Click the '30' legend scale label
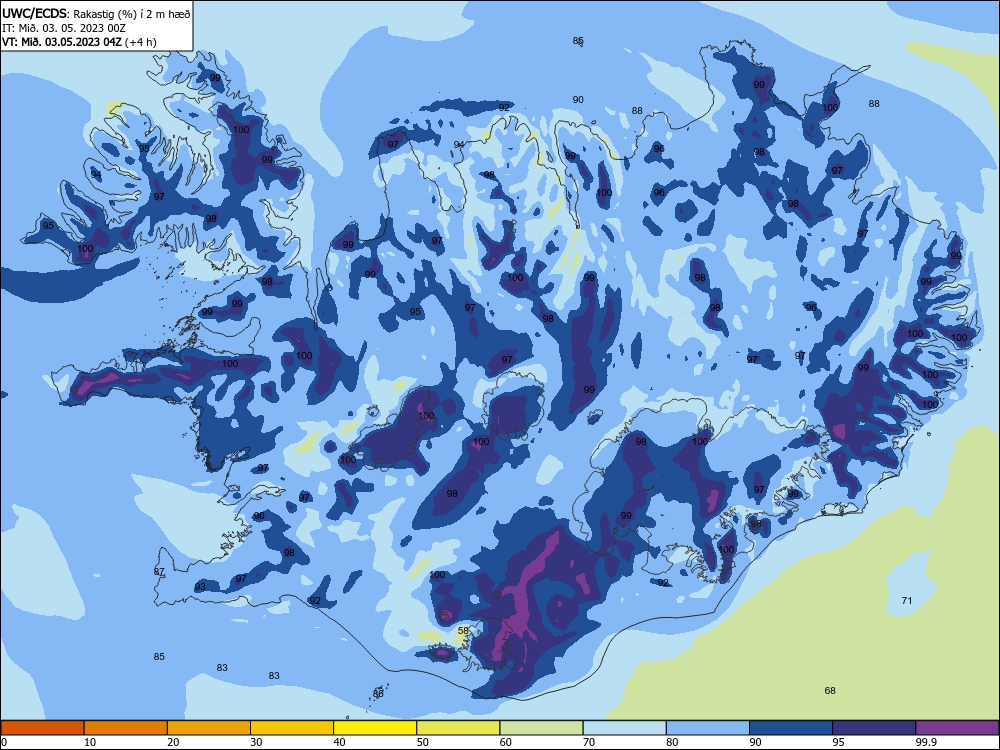This screenshot has height=750, width=1000. point(256,742)
